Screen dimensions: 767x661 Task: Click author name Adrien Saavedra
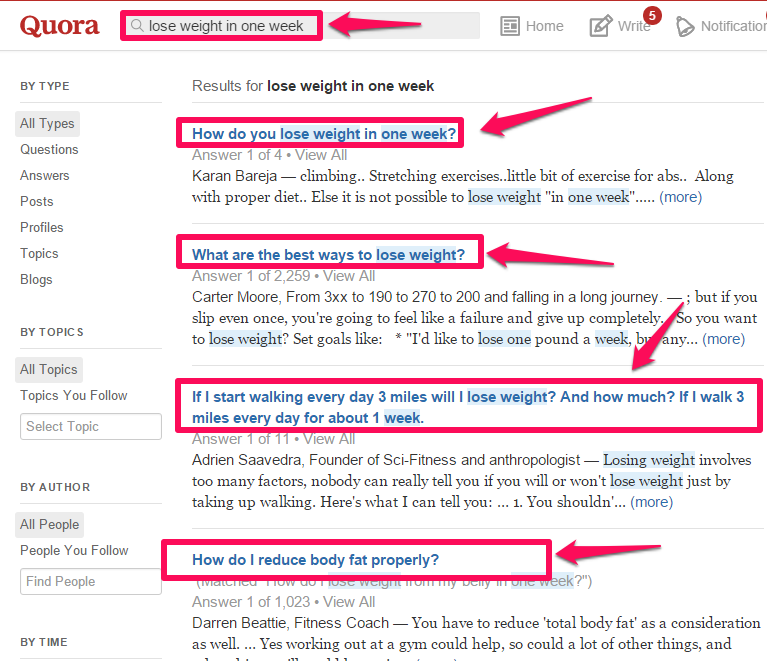(247, 459)
